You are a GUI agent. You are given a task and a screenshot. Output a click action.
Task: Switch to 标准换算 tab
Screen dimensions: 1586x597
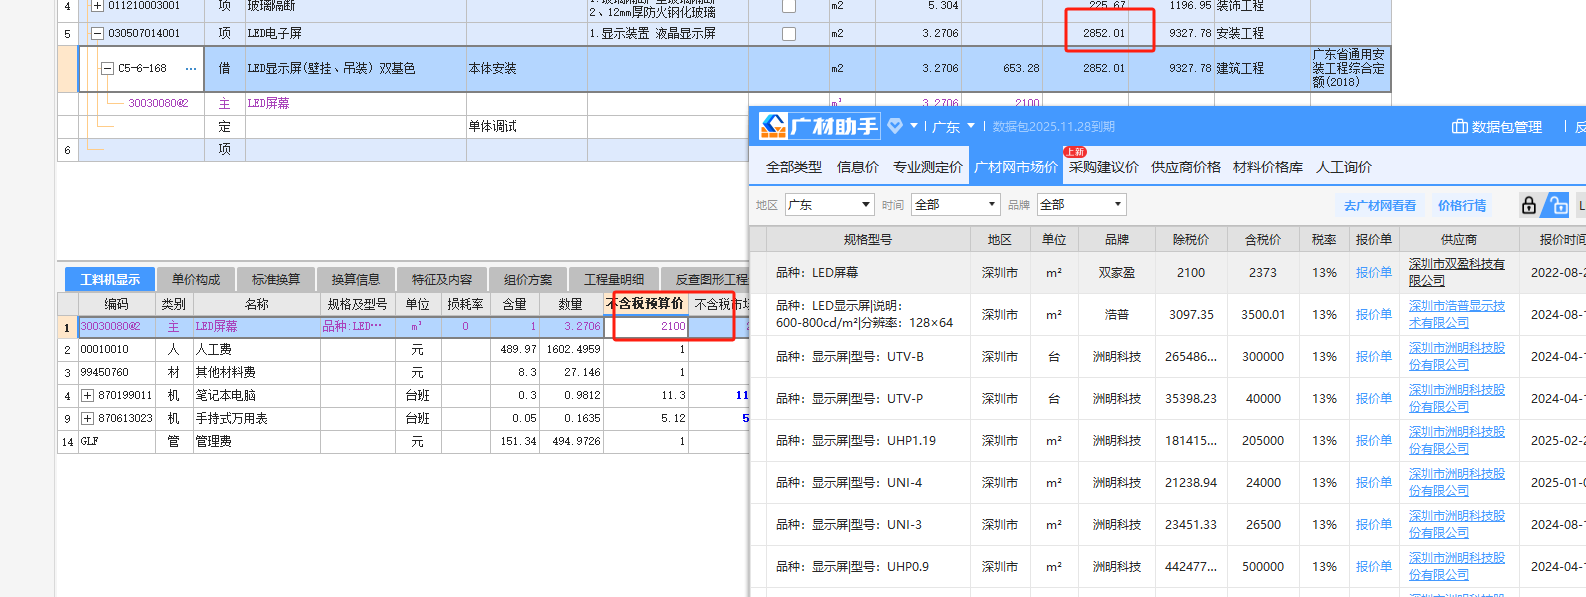(276, 279)
